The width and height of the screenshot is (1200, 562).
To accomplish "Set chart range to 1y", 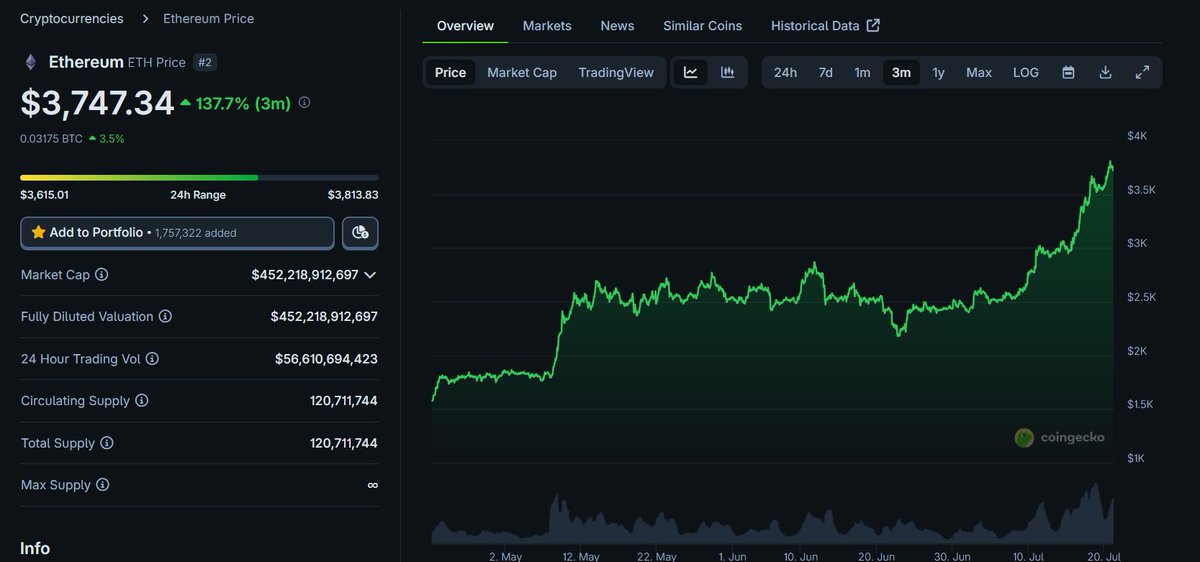I will click(x=938, y=72).
